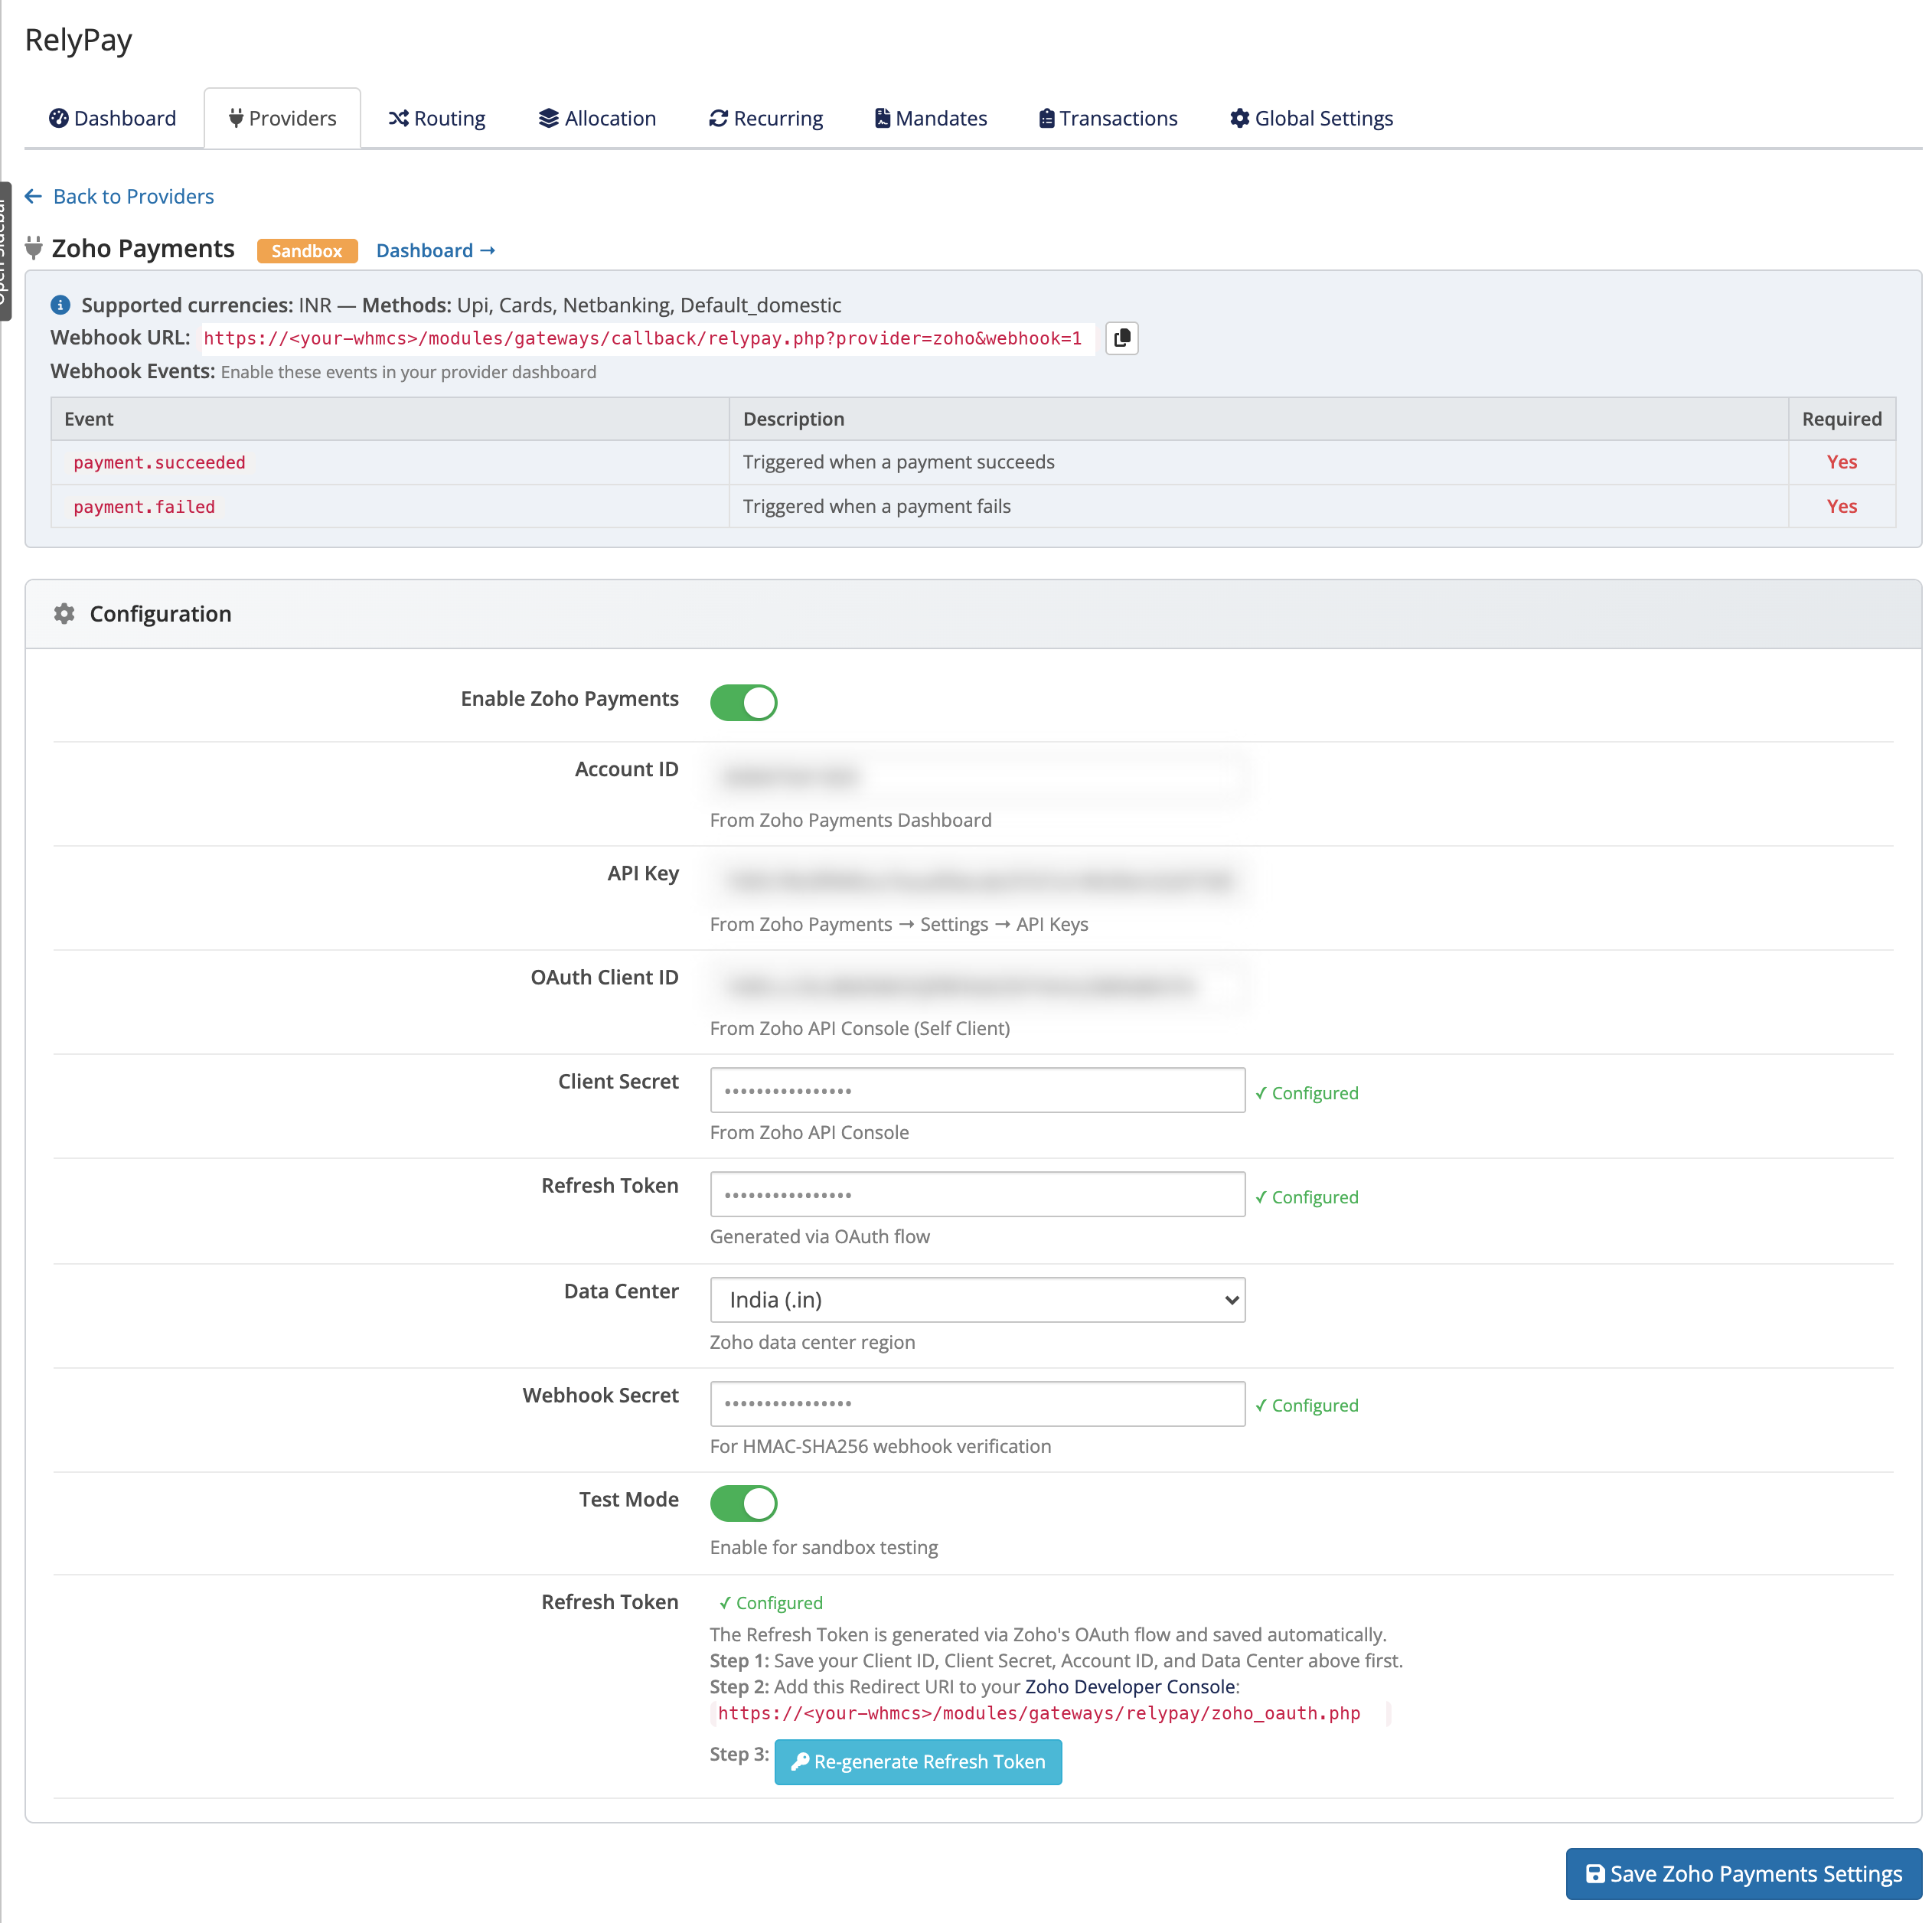Select the payment.failed event cell
This screenshot has width=1932, height=1923.
[390, 506]
